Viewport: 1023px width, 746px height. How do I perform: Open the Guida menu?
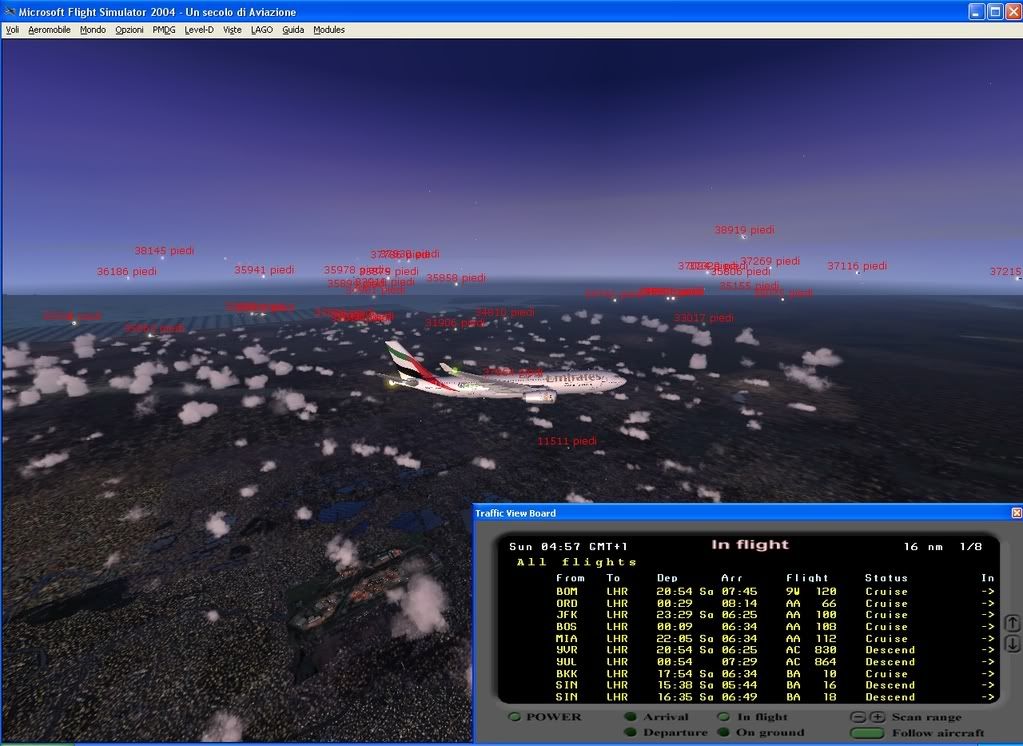pyautogui.click(x=293, y=29)
